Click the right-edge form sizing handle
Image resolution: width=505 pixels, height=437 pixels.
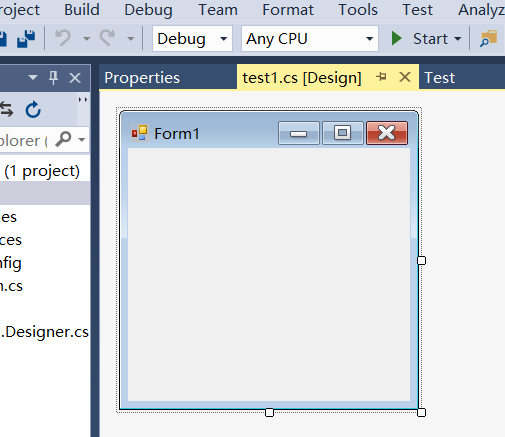click(421, 260)
